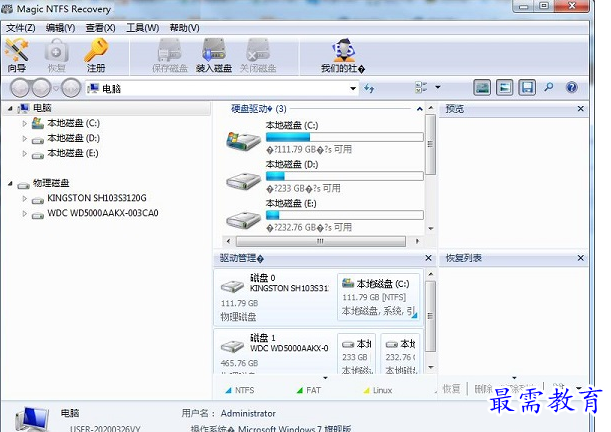Screen dimensions: 611x432
Task: Click the 233 GB partition block
Action: (x=356, y=354)
